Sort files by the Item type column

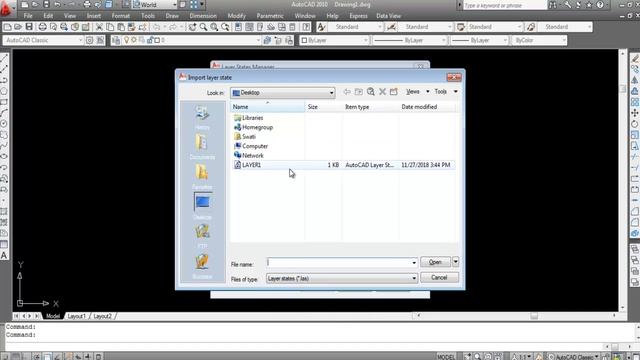coord(371,107)
